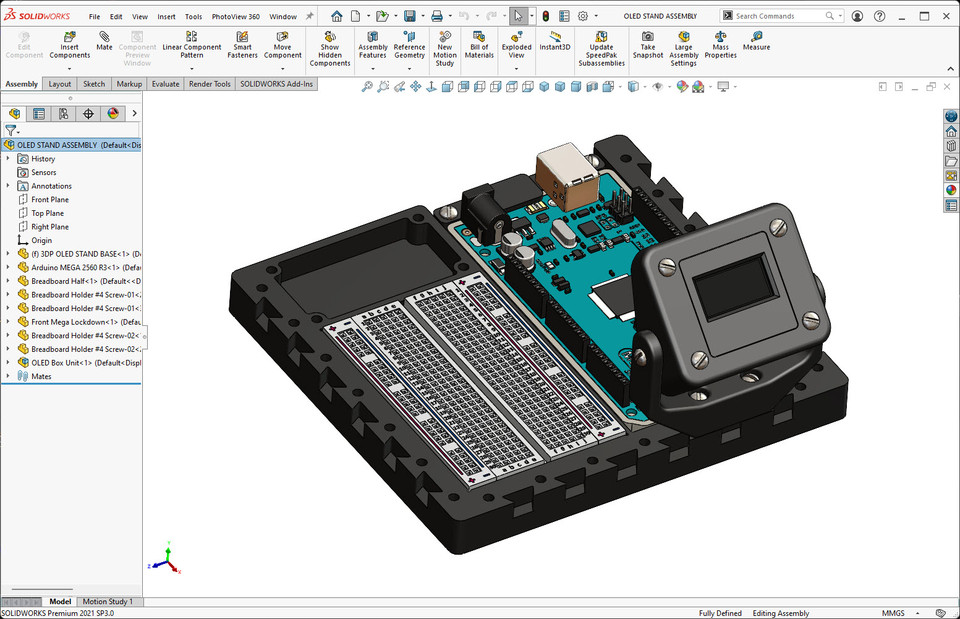Open the Mass Properties tool
Image resolution: width=960 pixels, height=619 pixels.
[x=722, y=45]
